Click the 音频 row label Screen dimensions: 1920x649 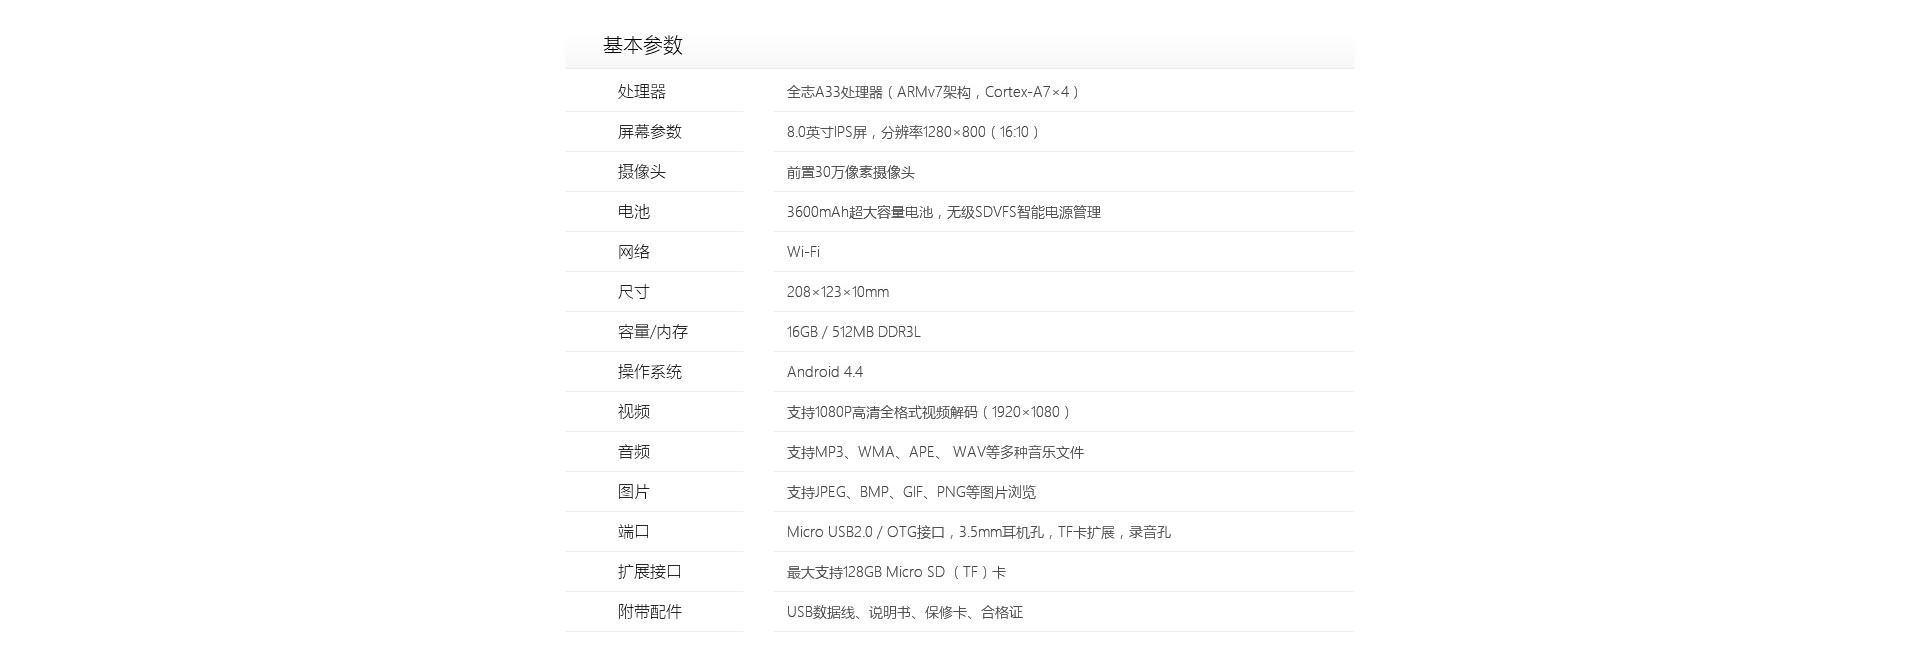point(633,452)
